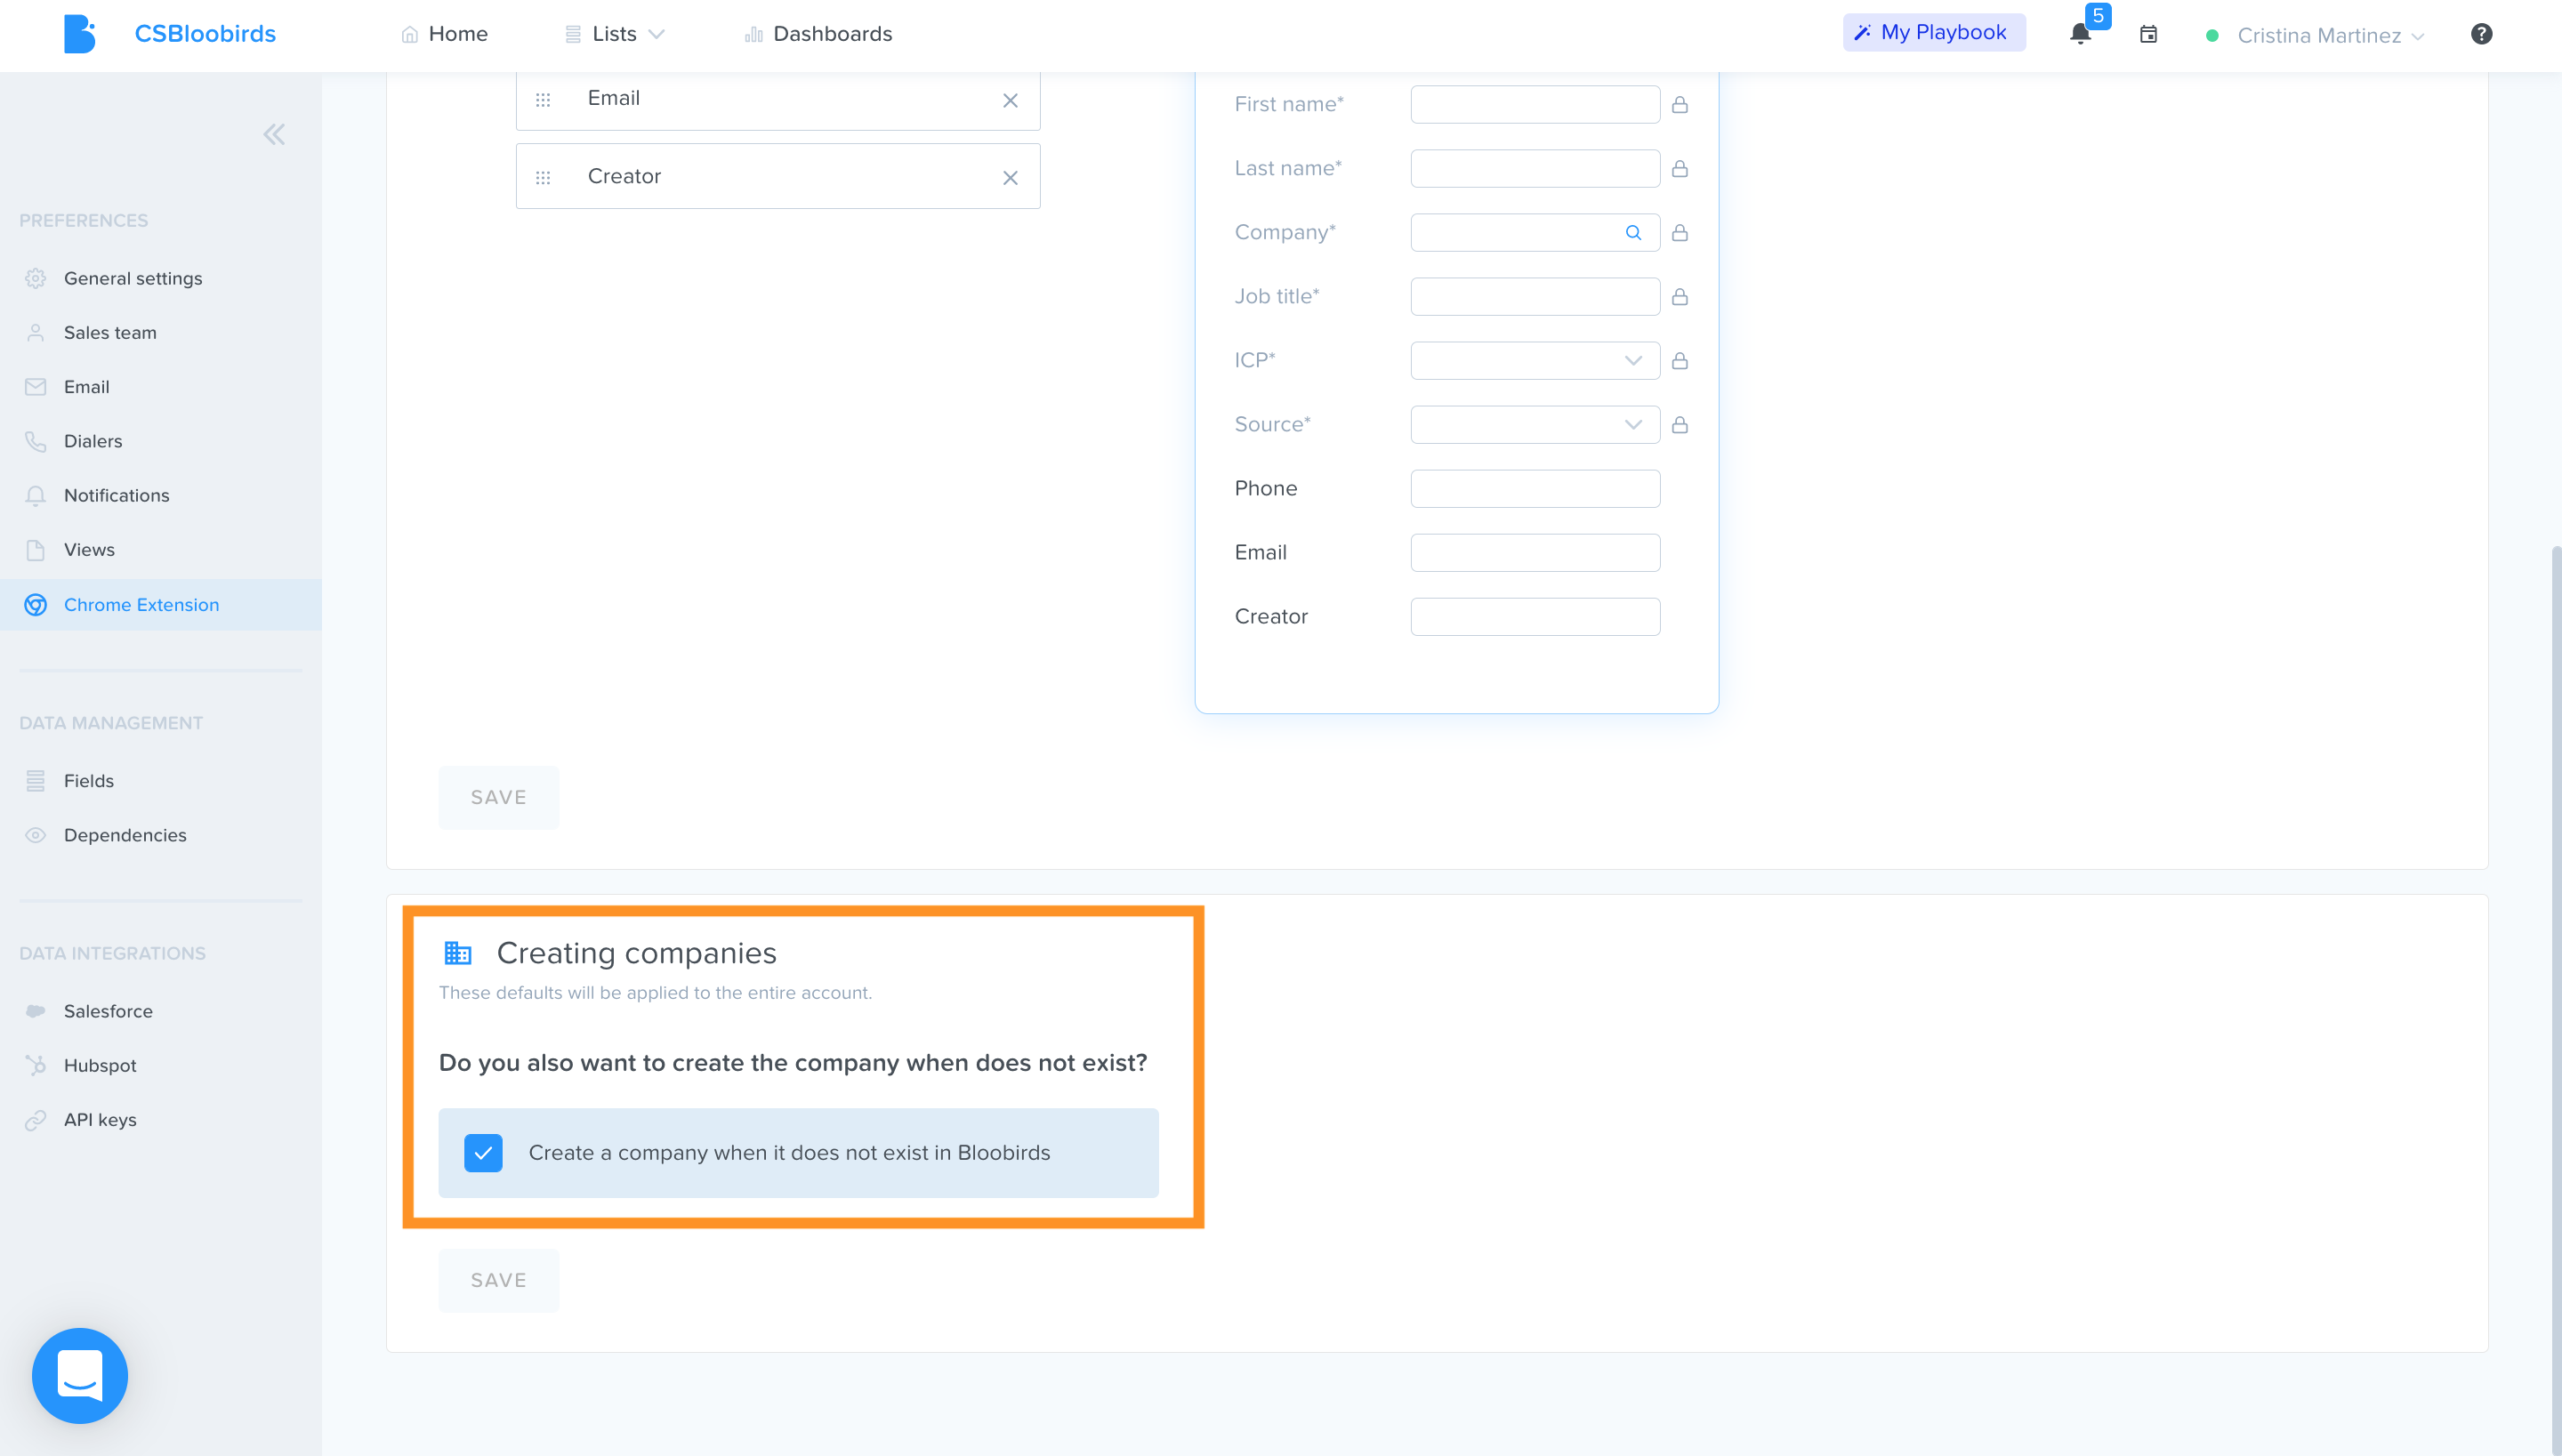Screen dimensions: 2562x1456
Task: Click the Job title input field
Action: coord(1535,297)
